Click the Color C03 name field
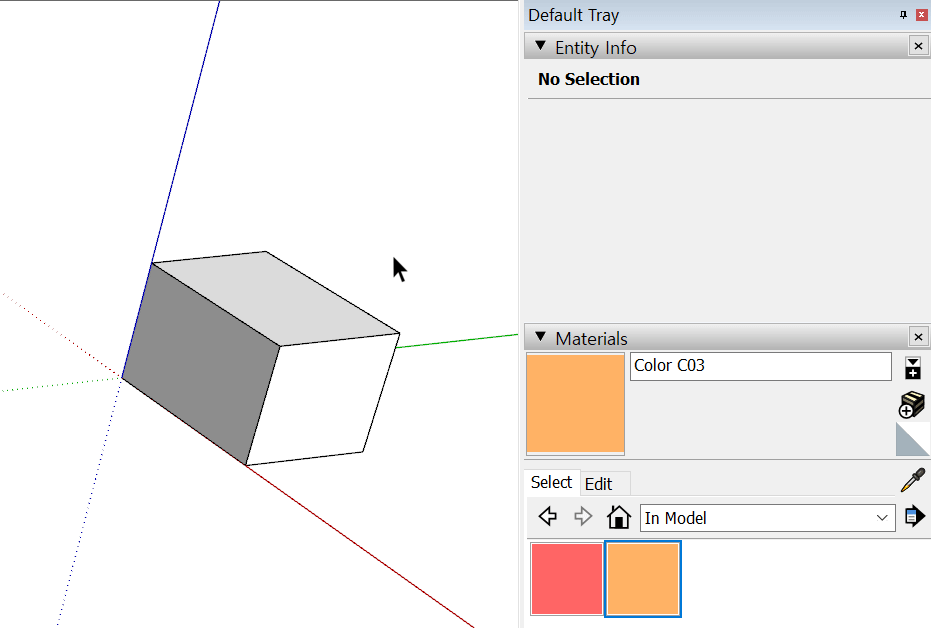 click(761, 366)
